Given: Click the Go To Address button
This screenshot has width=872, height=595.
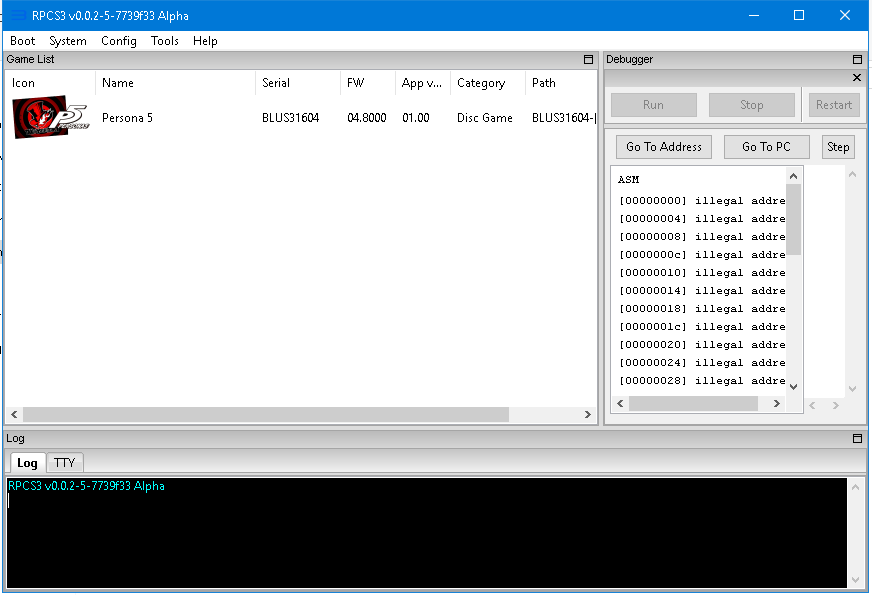Looking at the screenshot, I should click(663, 147).
